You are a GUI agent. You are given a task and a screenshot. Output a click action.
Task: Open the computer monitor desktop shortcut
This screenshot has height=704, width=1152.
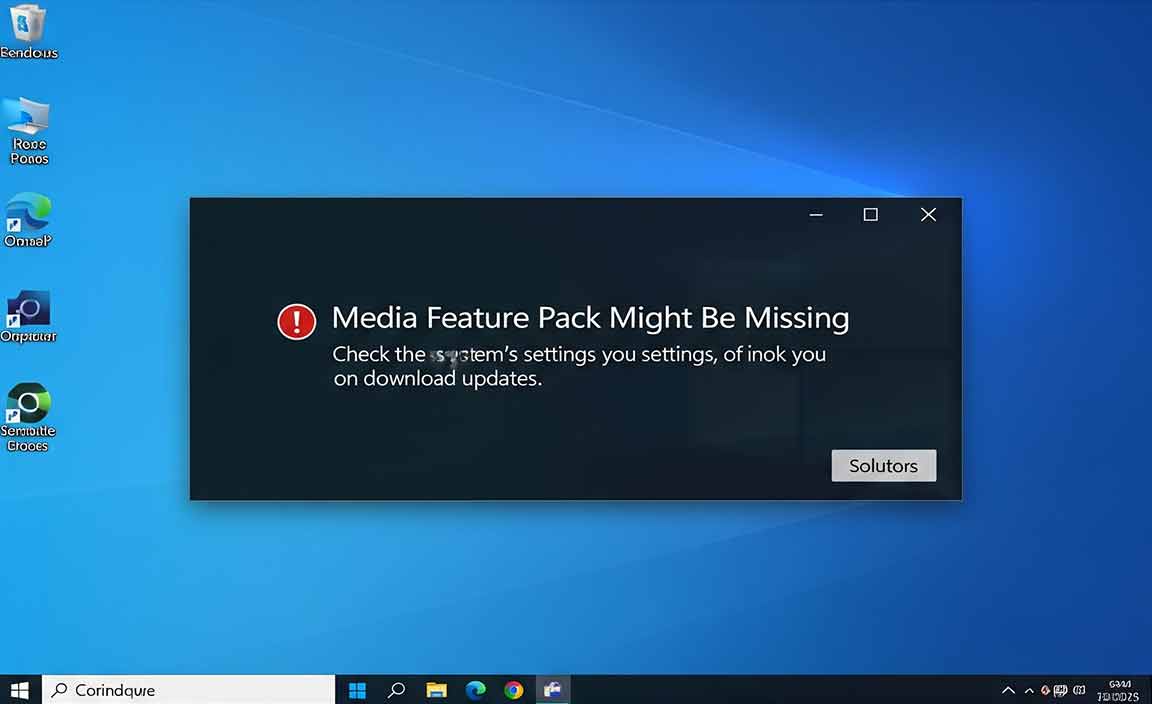pos(28,117)
